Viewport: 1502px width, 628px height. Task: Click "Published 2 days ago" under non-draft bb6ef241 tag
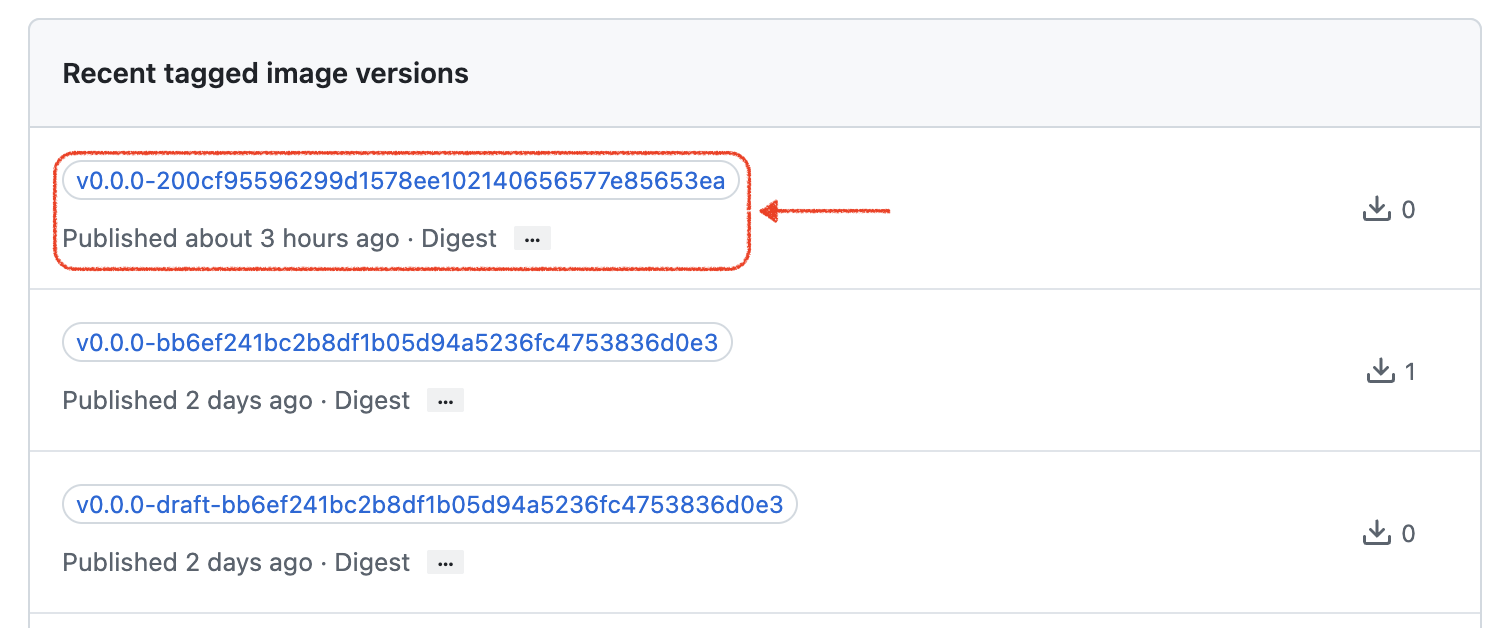tap(187, 401)
